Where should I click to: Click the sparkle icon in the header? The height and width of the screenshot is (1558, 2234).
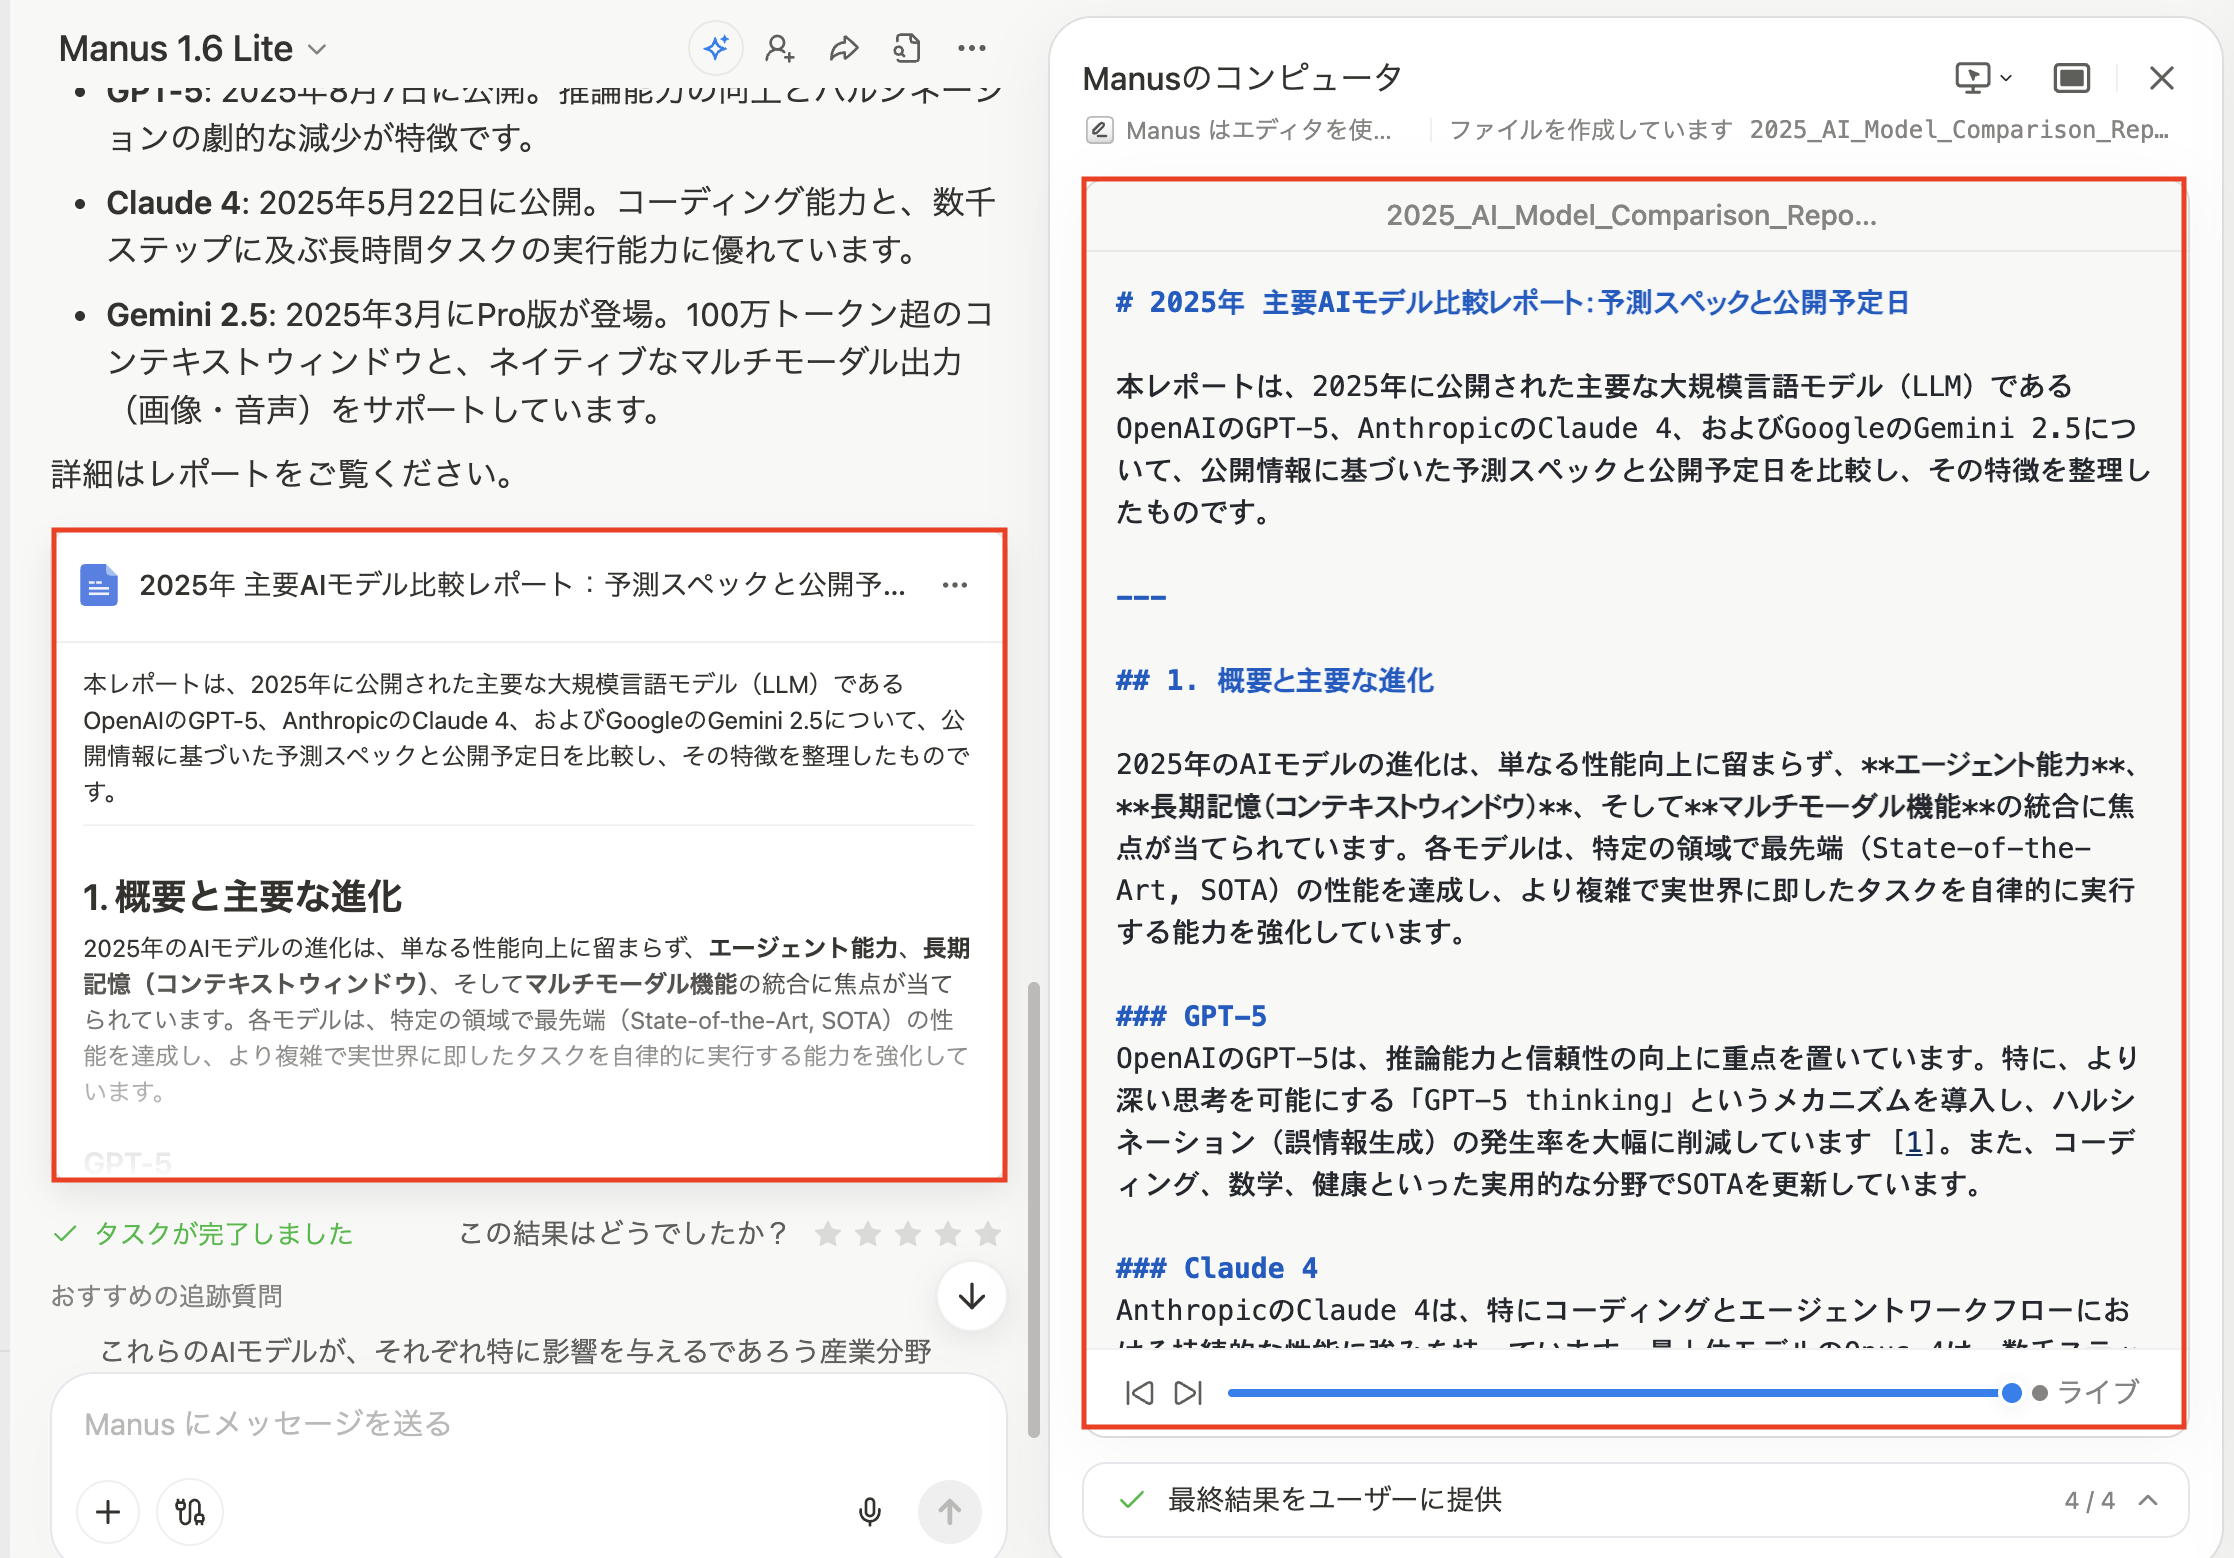(716, 48)
